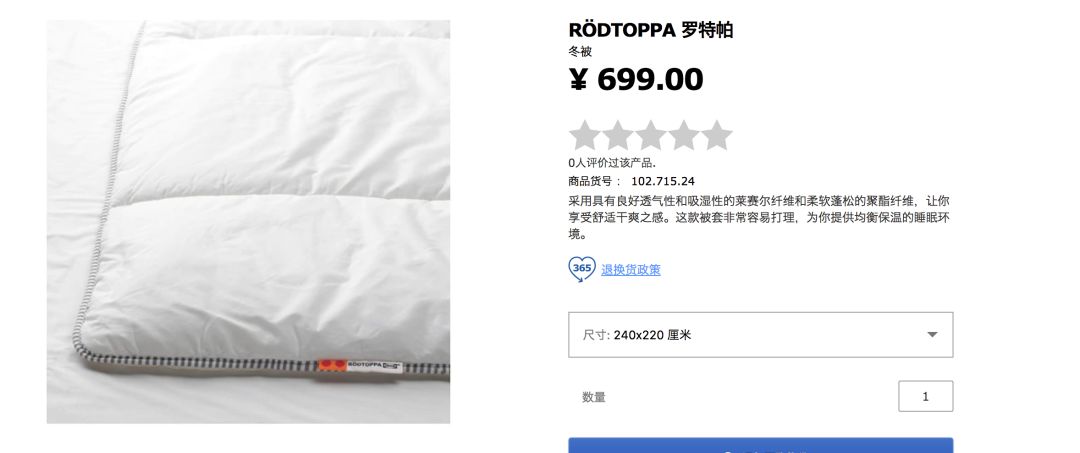Click the blue add-to-cart button at bottom

760,445
